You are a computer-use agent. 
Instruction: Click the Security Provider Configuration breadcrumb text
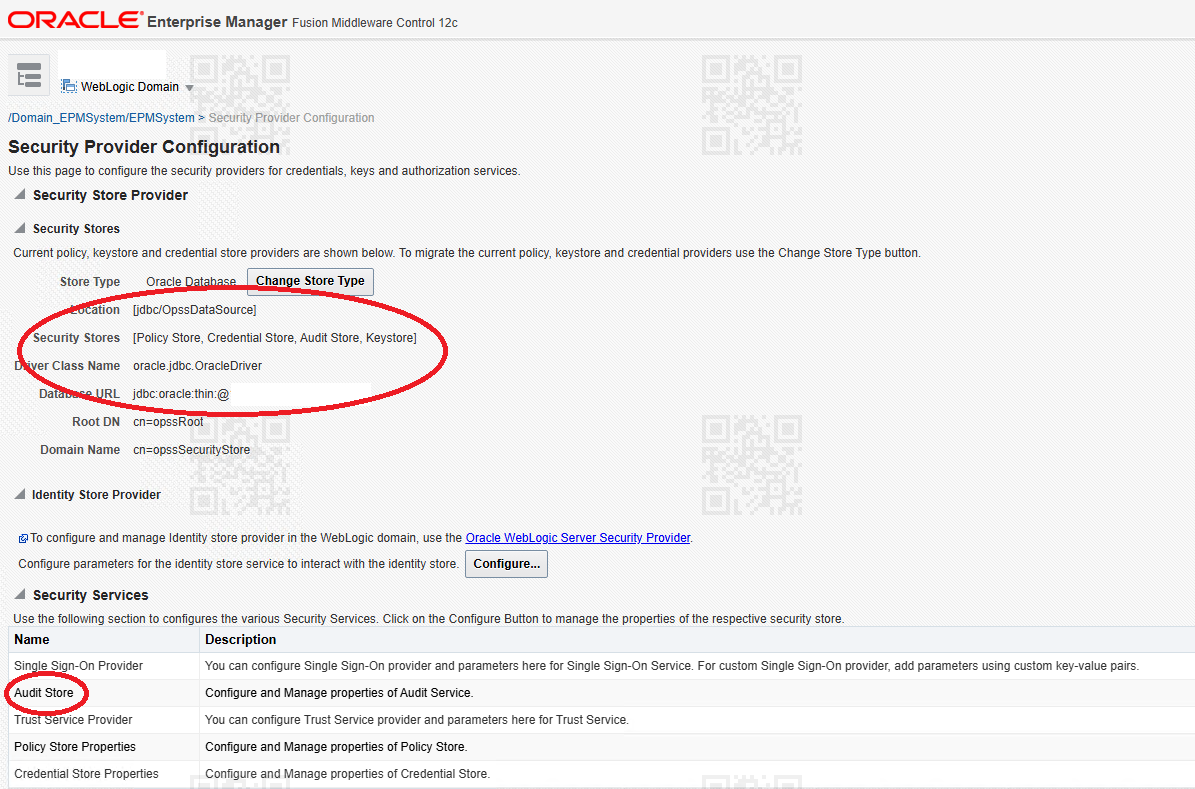click(291, 117)
